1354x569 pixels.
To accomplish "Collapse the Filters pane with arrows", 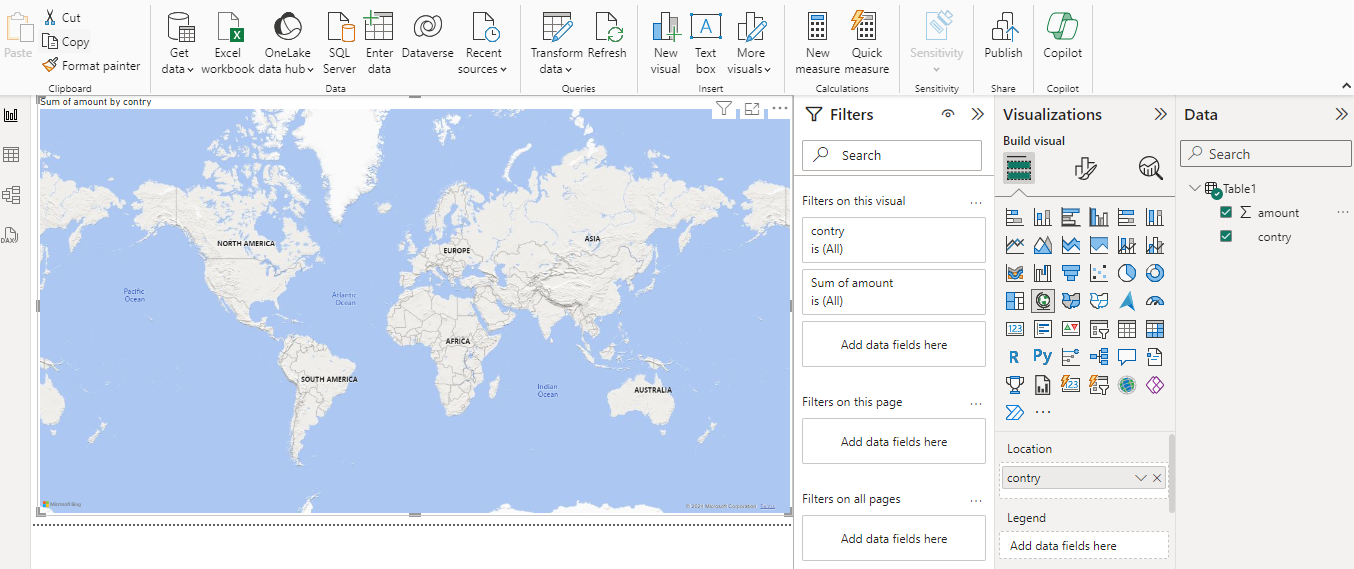I will pyautogui.click(x=978, y=114).
